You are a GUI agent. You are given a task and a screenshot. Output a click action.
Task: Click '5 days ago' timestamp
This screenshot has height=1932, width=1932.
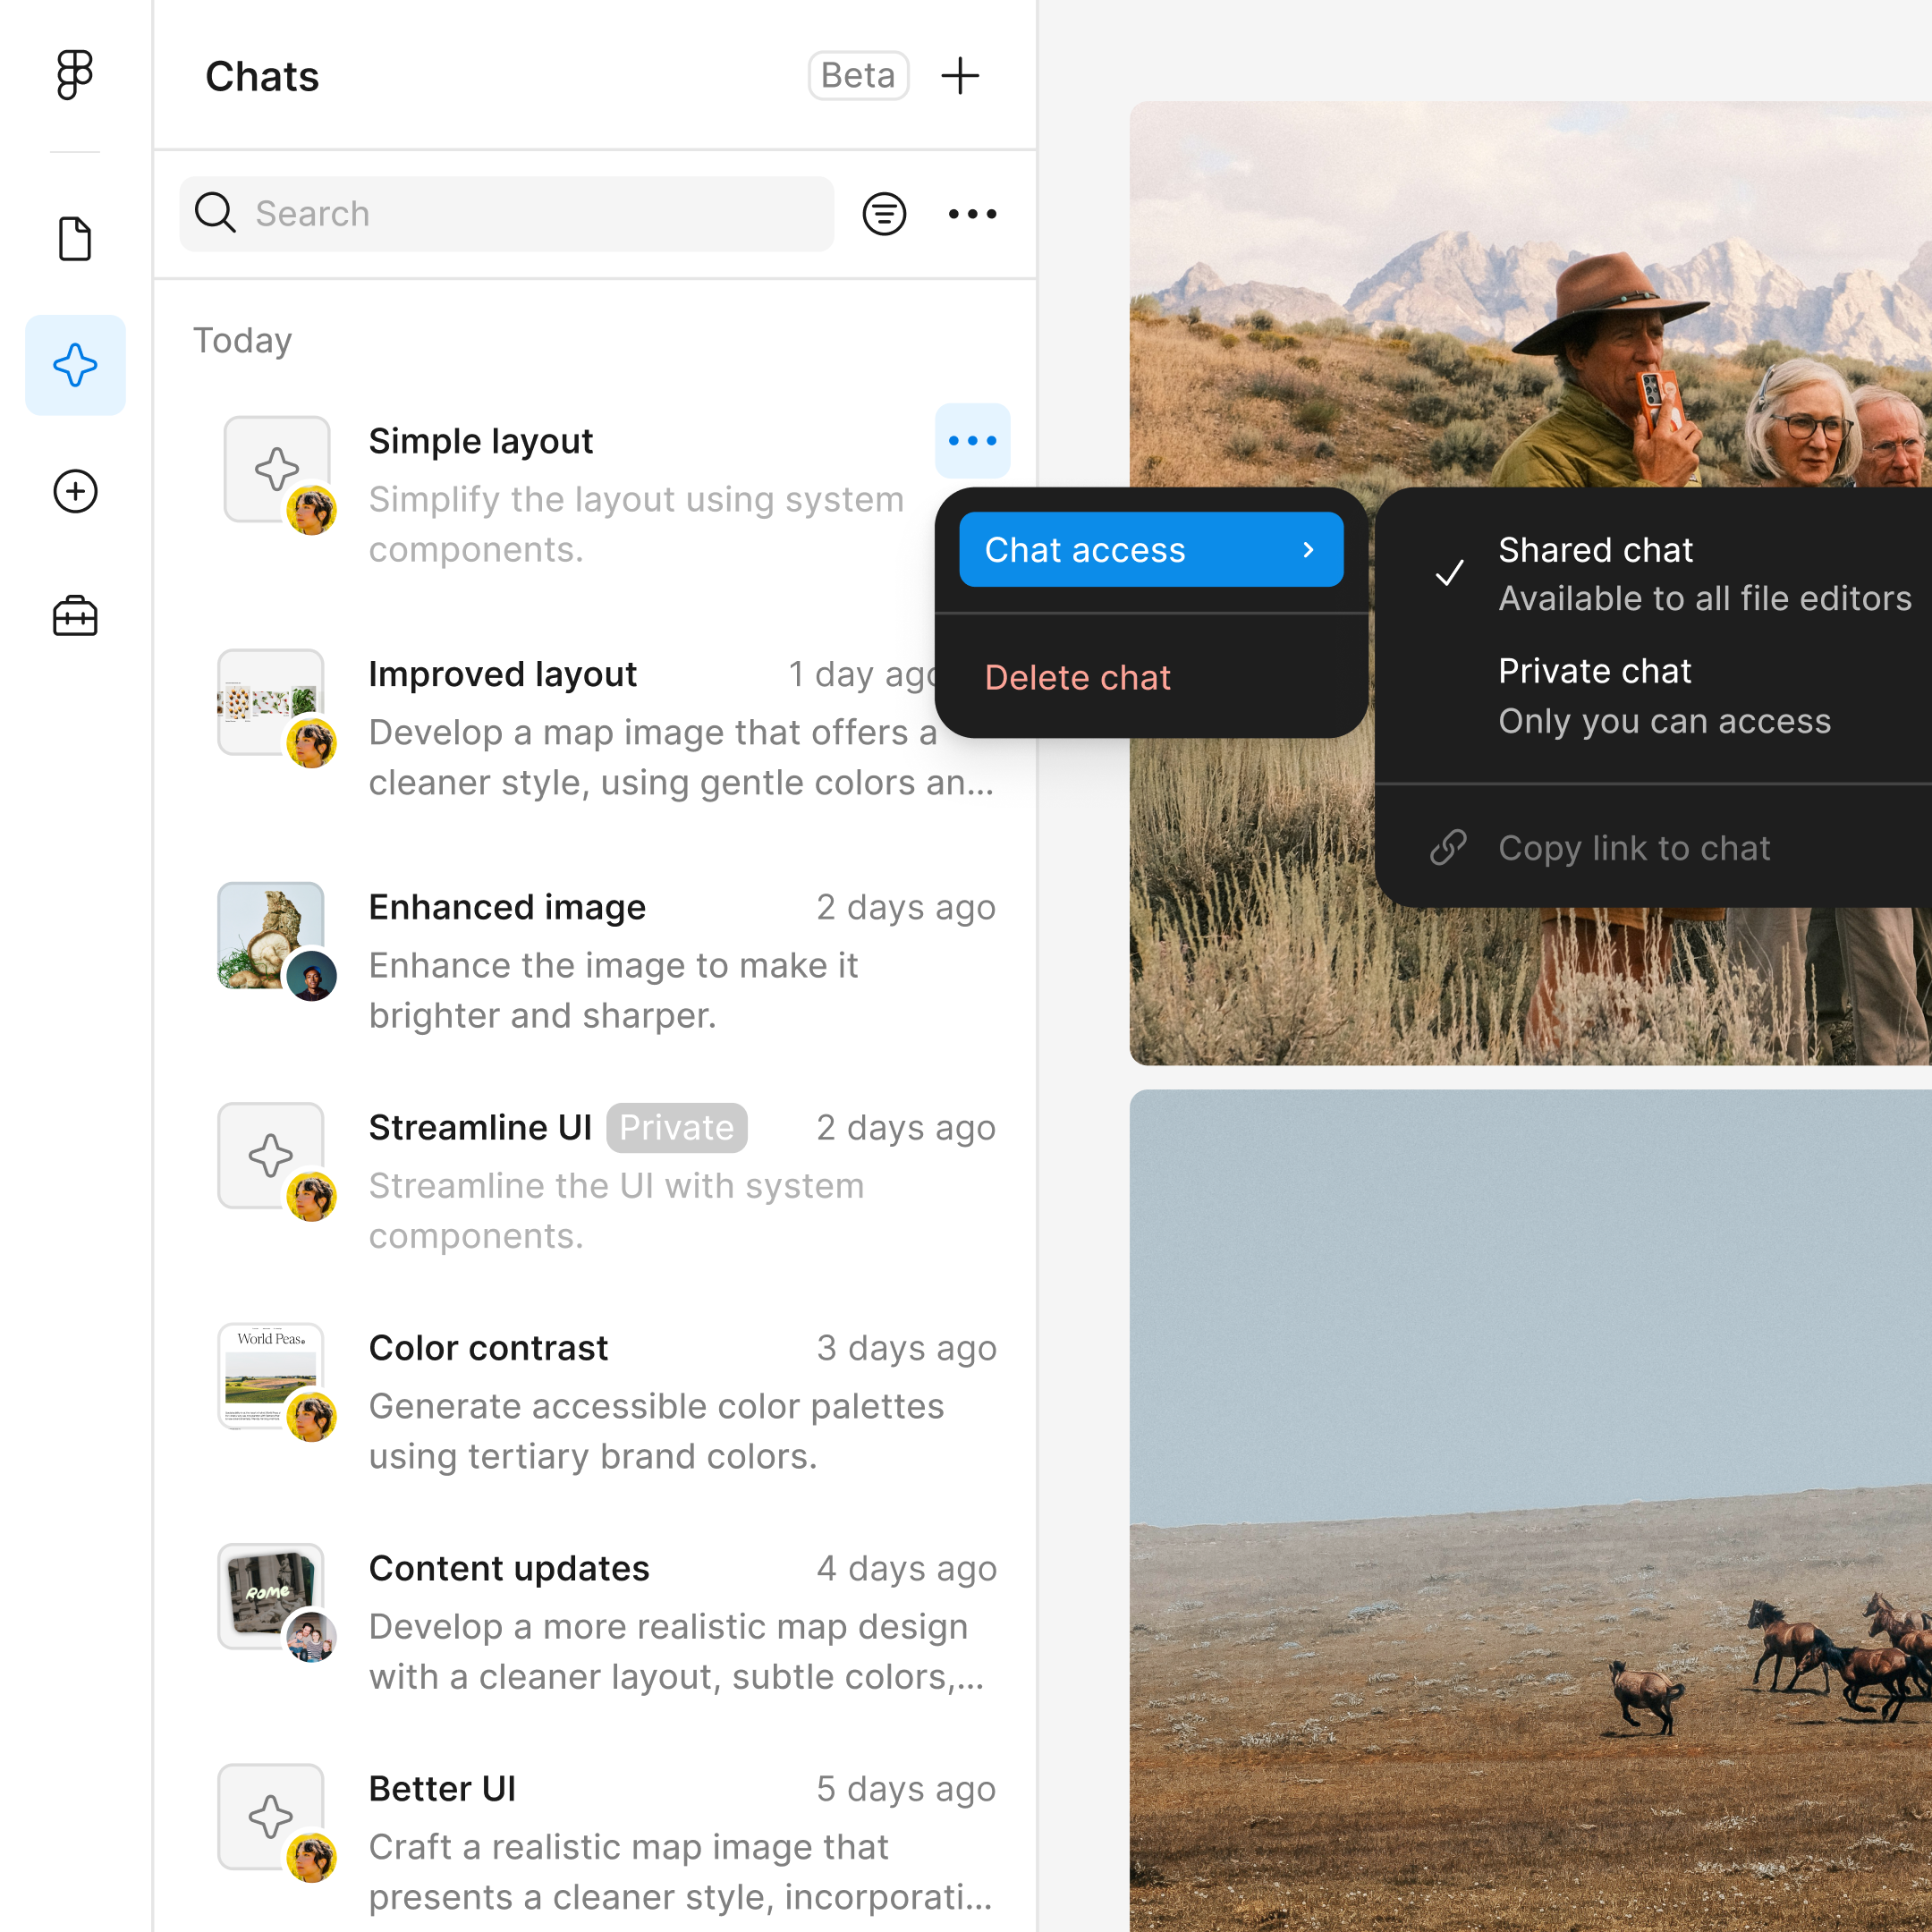click(906, 1788)
